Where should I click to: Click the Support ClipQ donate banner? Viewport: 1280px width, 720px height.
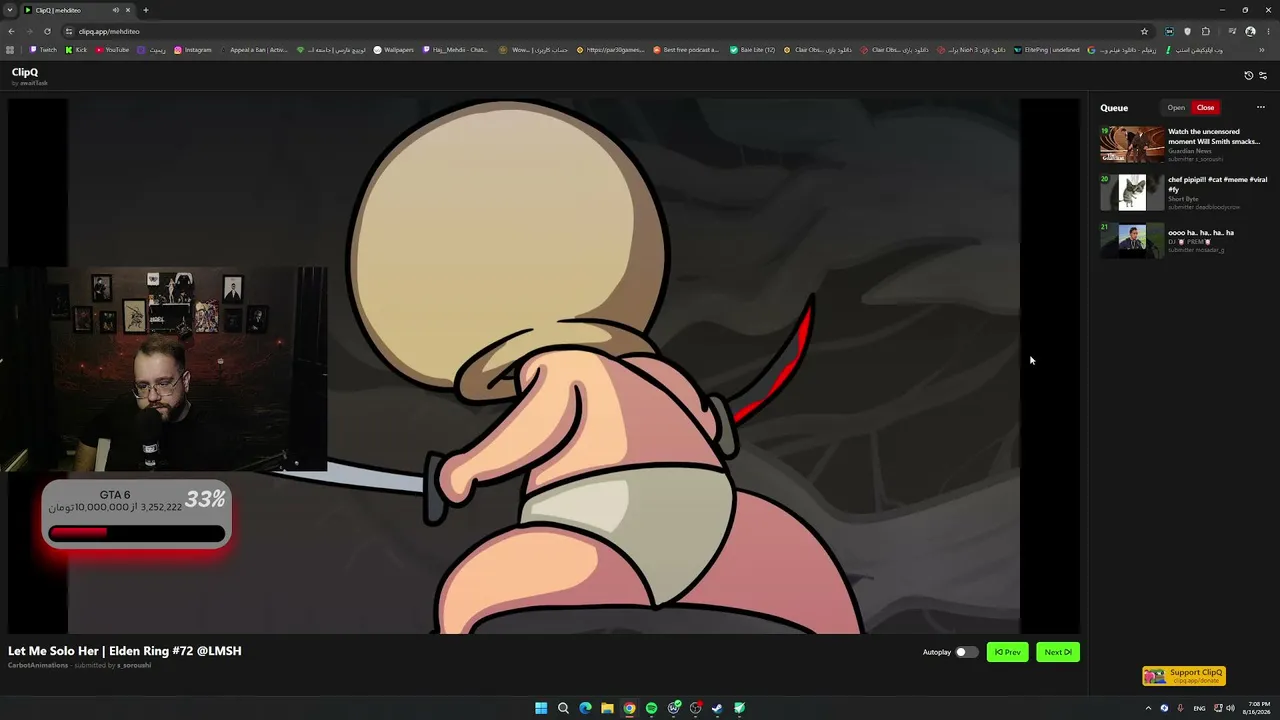[x=1184, y=676]
